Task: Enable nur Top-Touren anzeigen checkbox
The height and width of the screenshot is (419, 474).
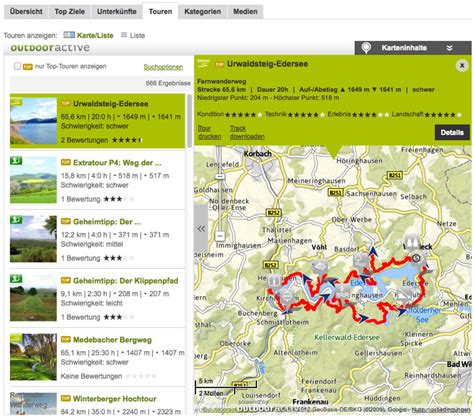Action: pyautogui.click(x=17, y=66)
